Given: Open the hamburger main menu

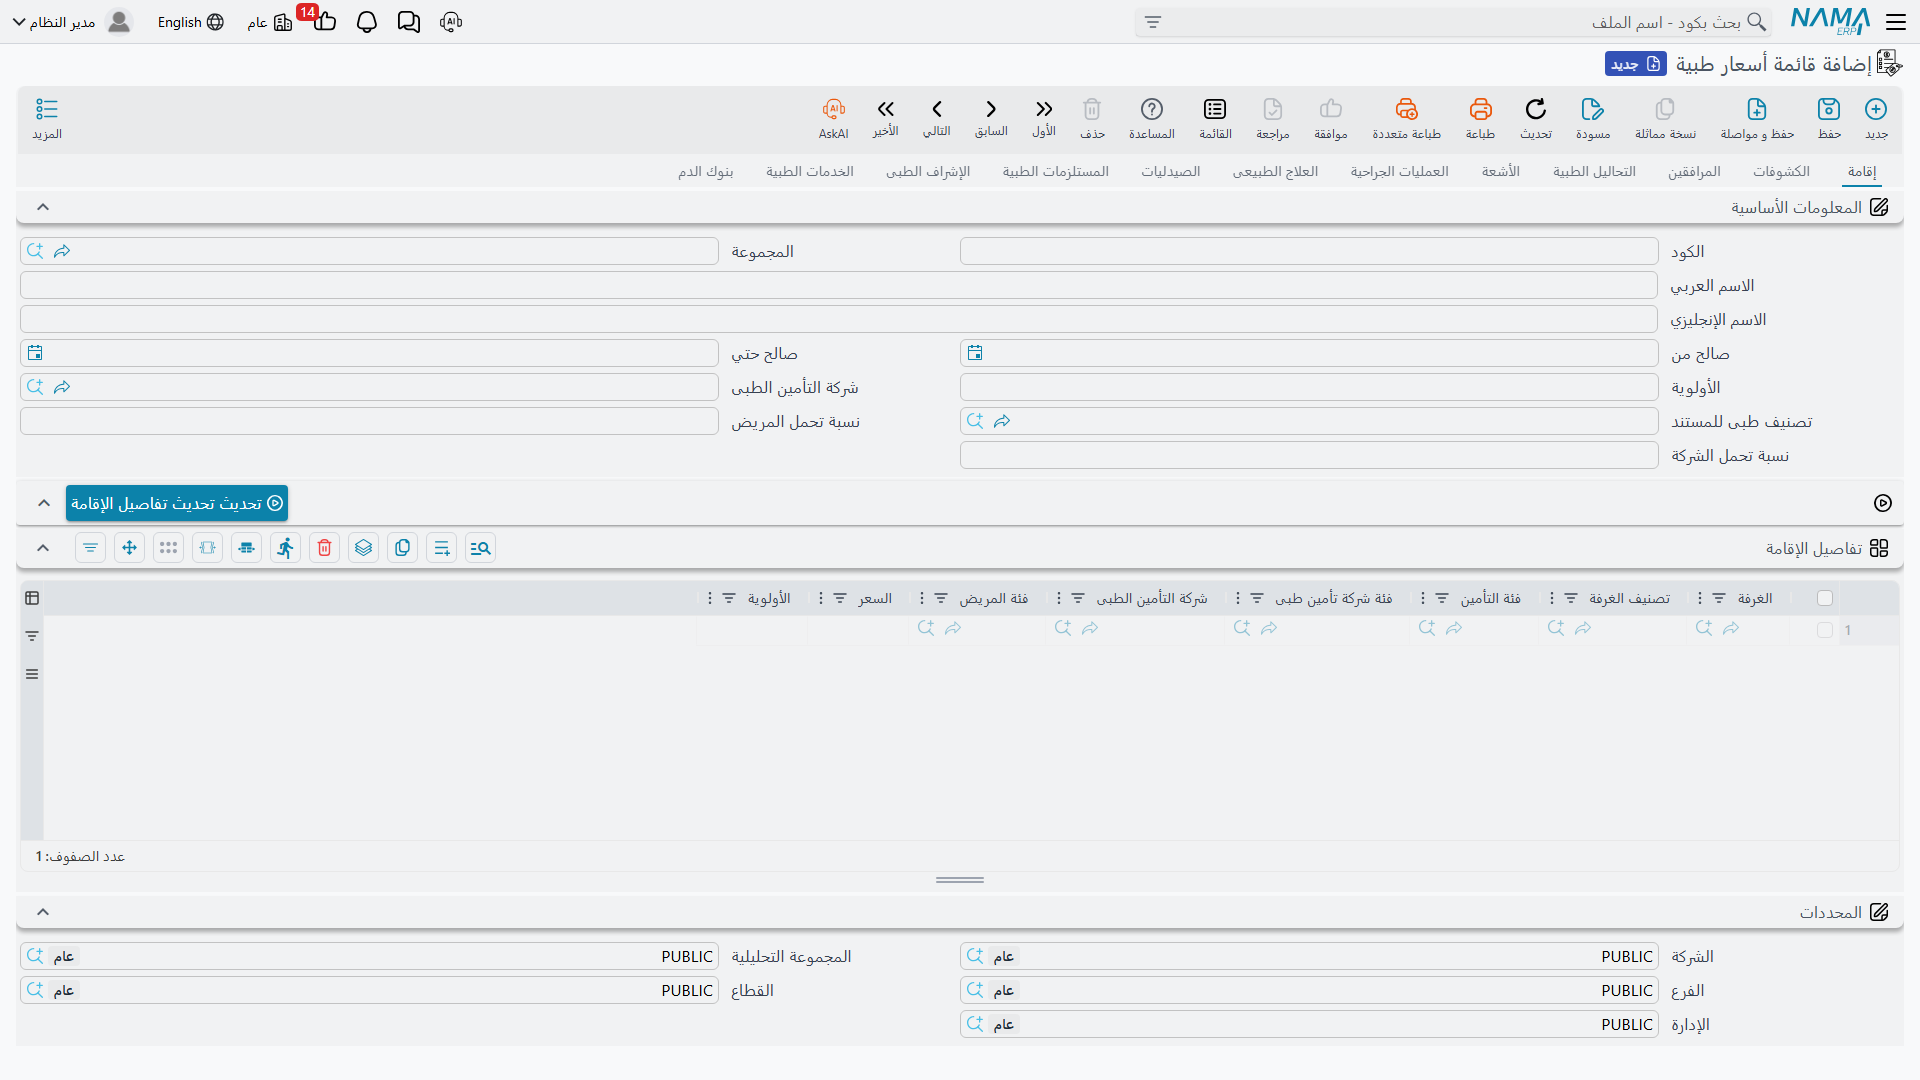Looking at the screenshot, I should pos(1896,22).
